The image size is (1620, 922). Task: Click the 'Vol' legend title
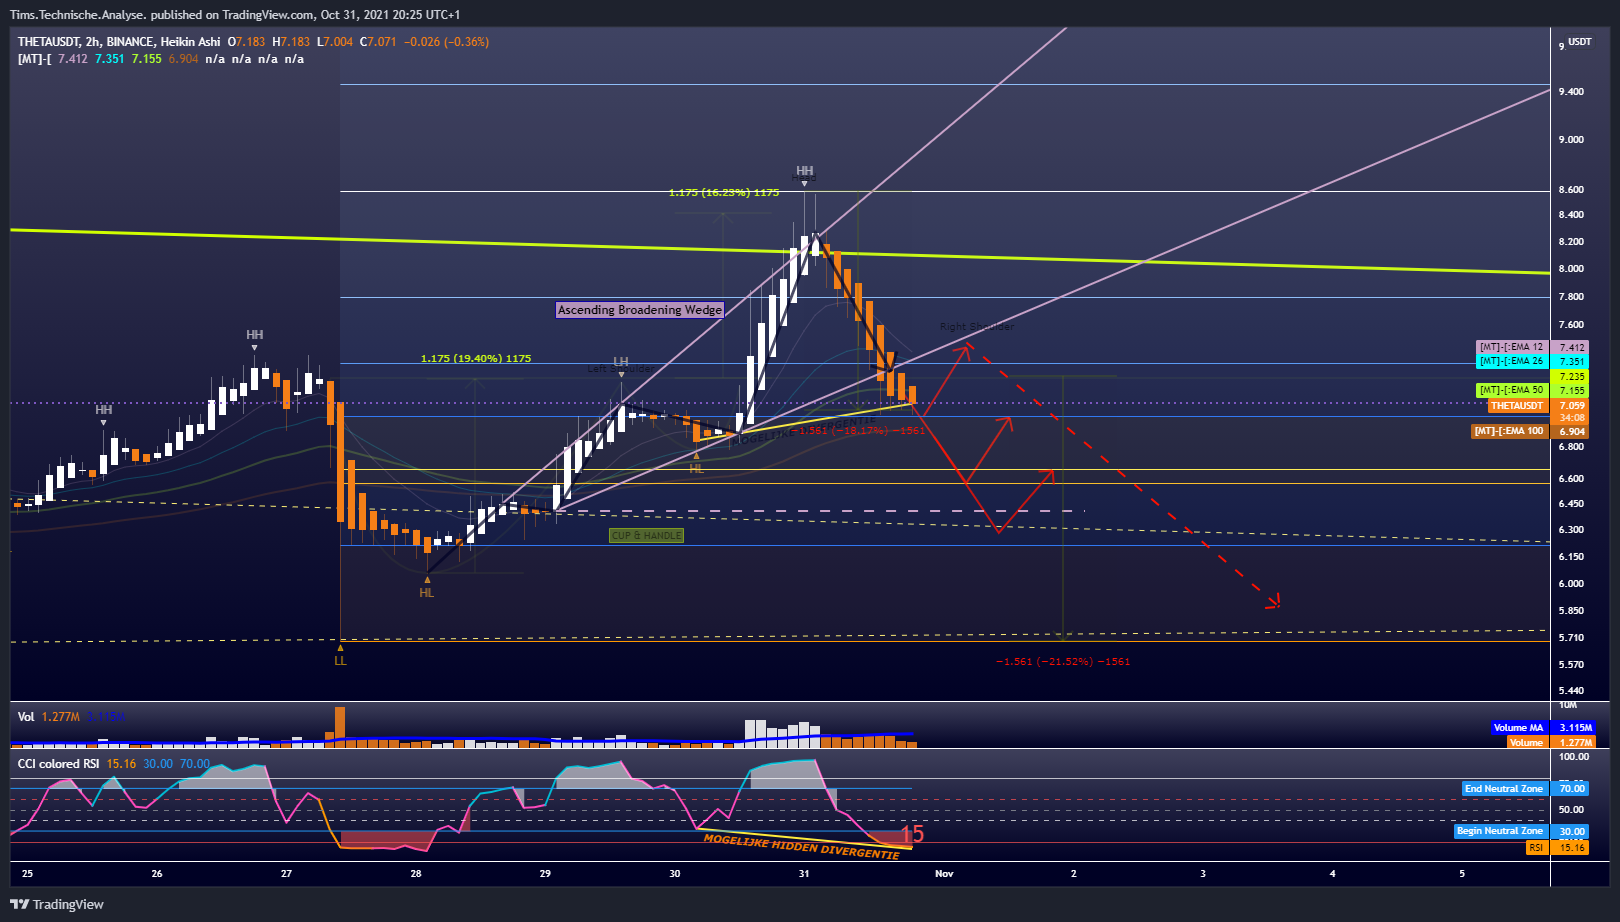(26, 717)
